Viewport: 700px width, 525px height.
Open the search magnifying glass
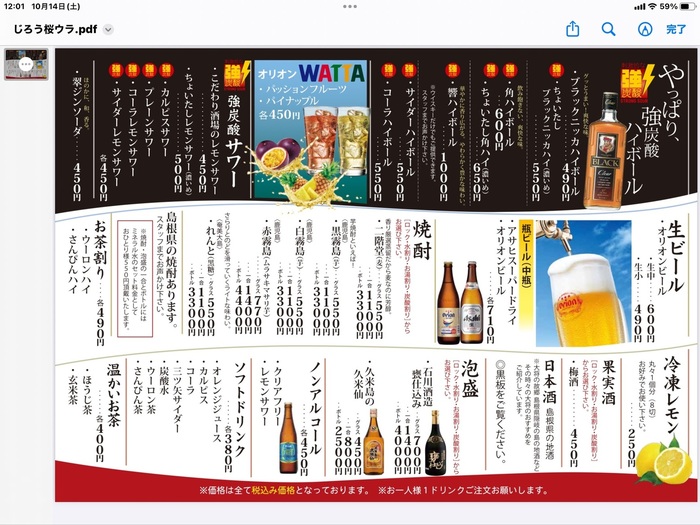tap(608, 29)
